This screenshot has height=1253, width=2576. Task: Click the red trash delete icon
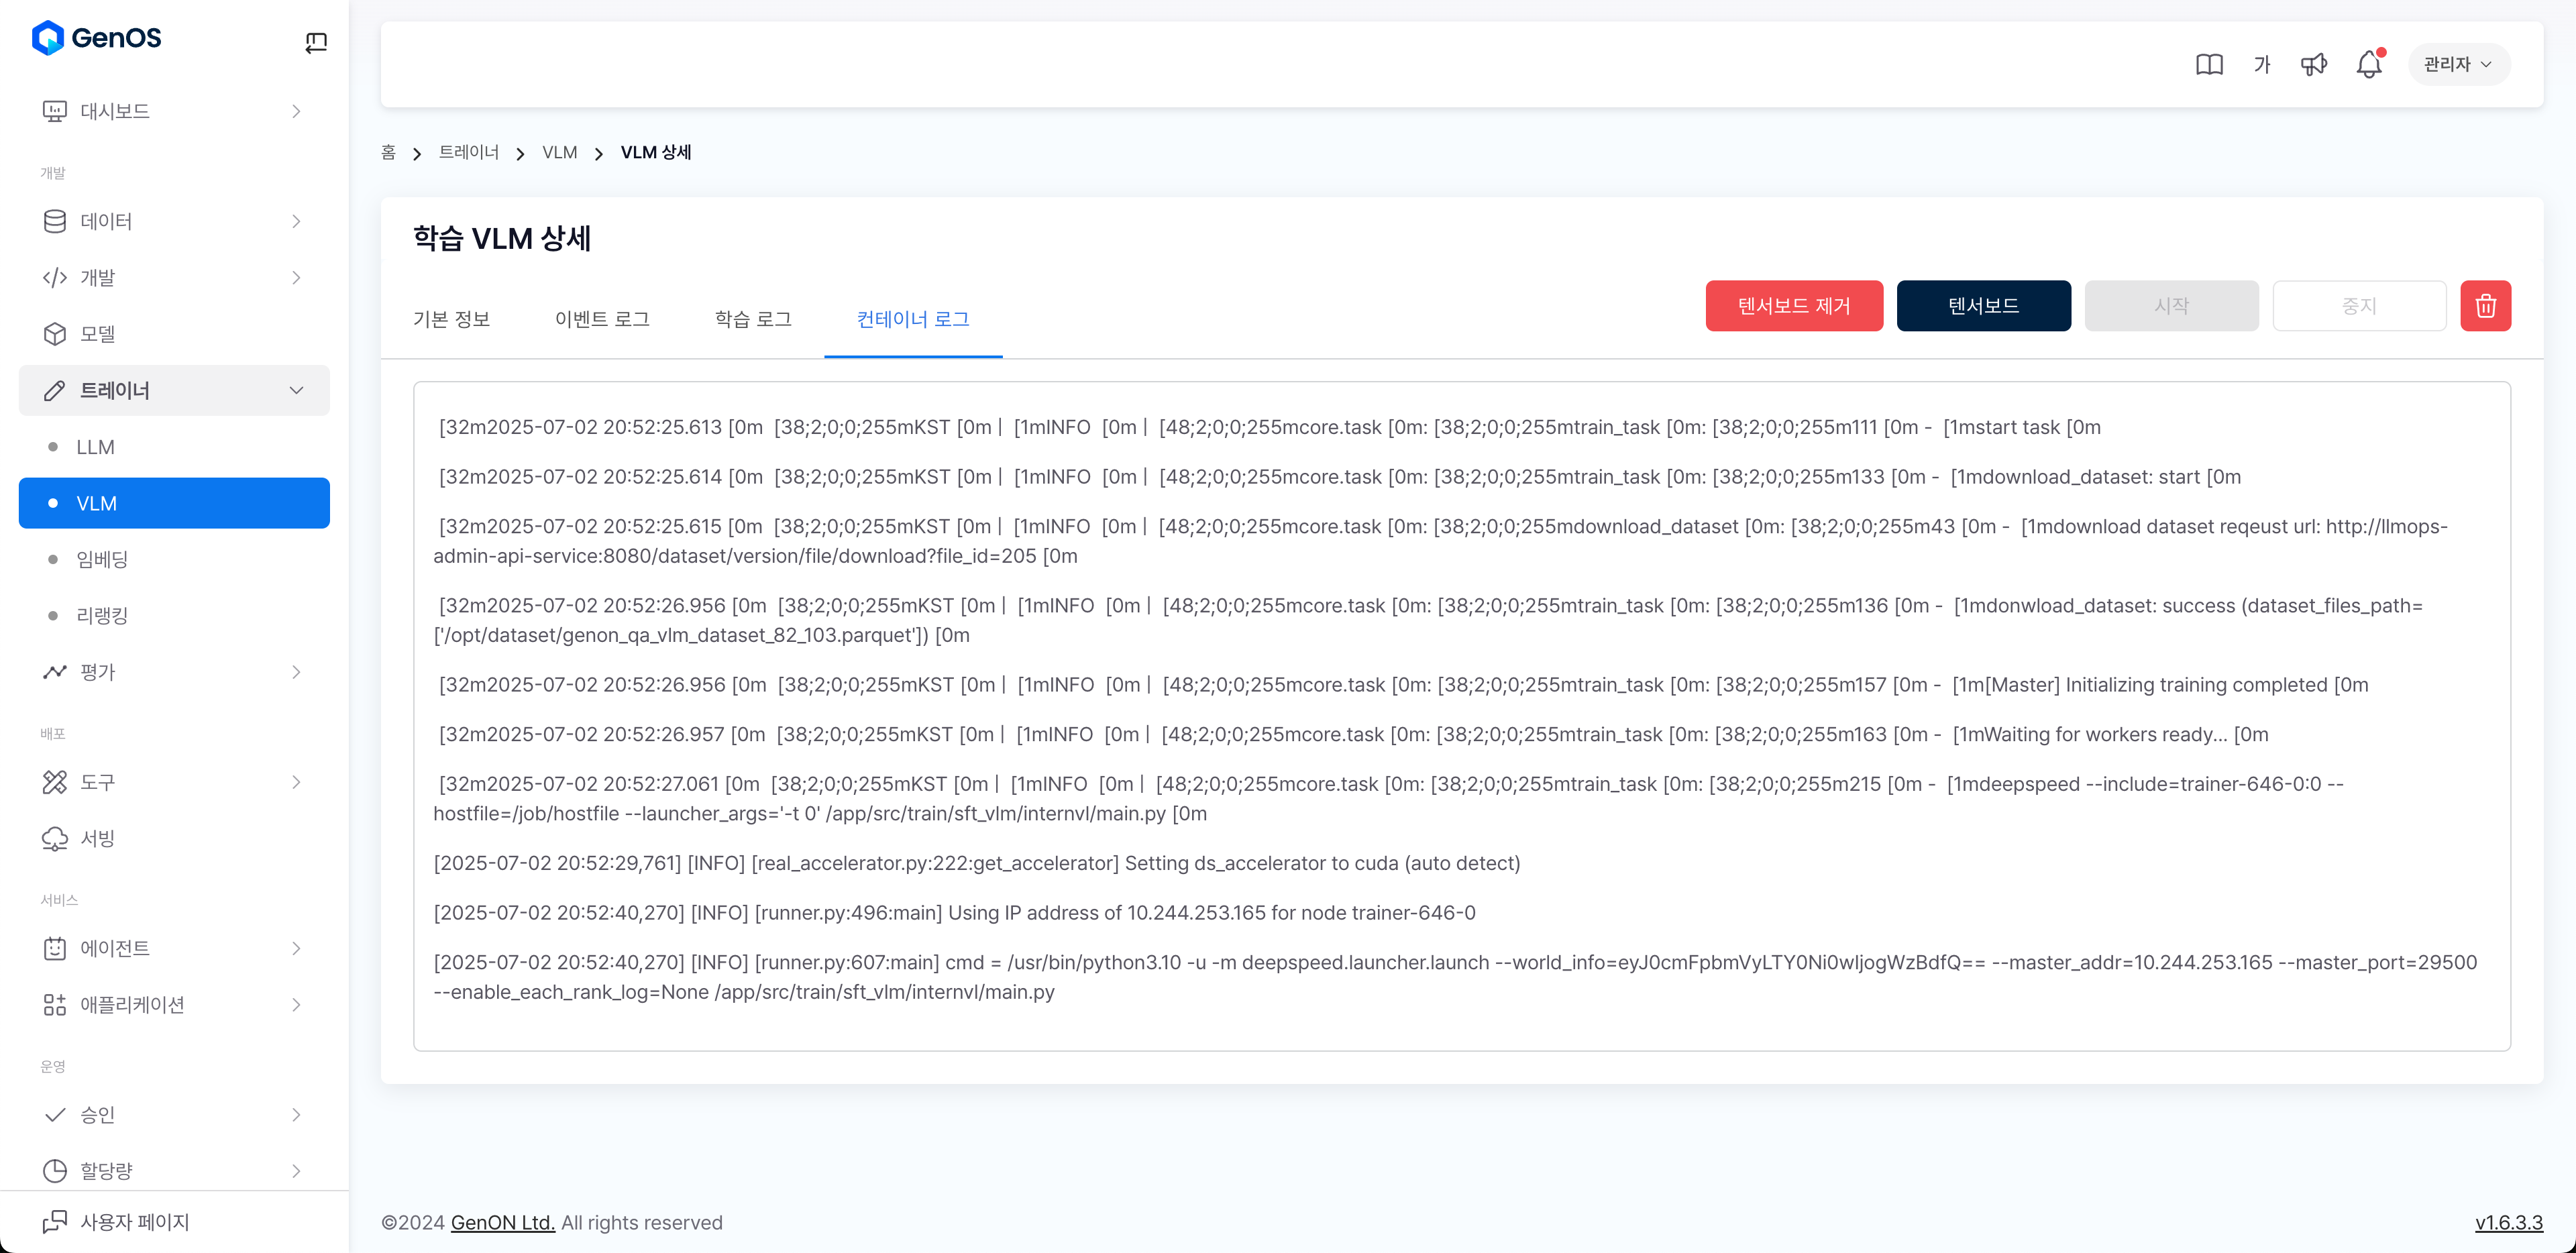pyautogui.click(x=2485, y=306)
